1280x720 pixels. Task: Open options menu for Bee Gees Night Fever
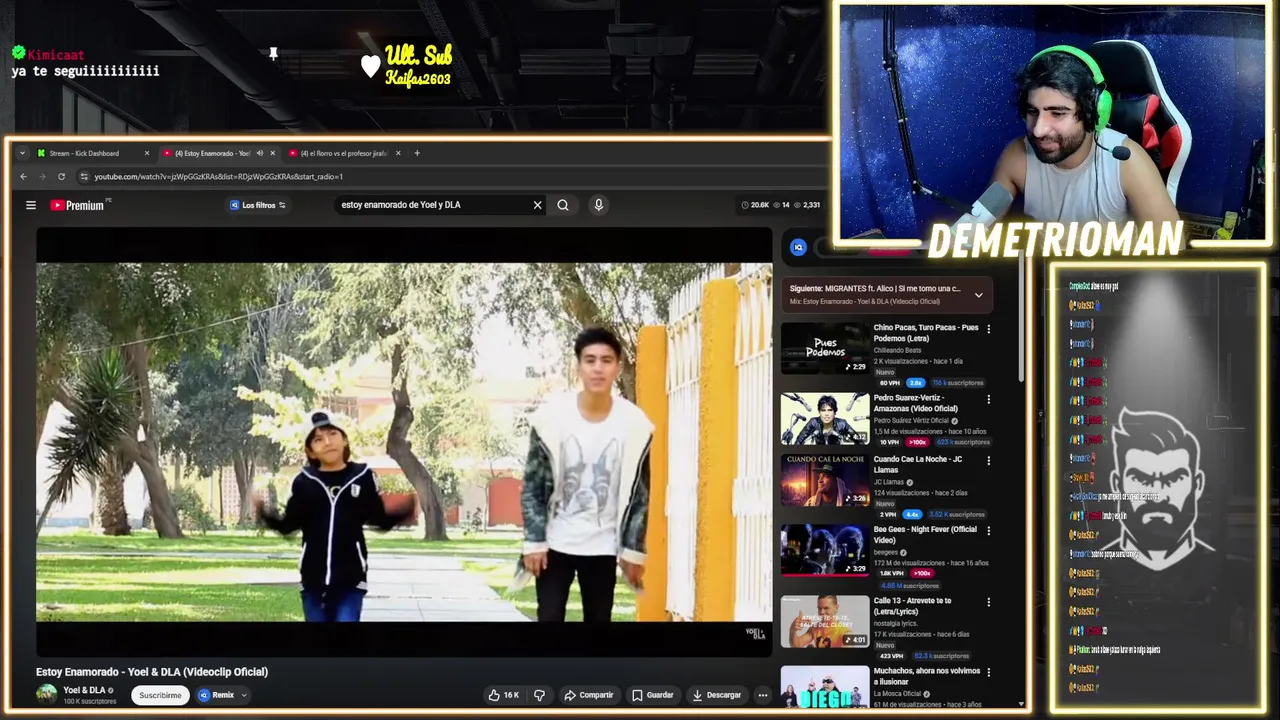989,530
